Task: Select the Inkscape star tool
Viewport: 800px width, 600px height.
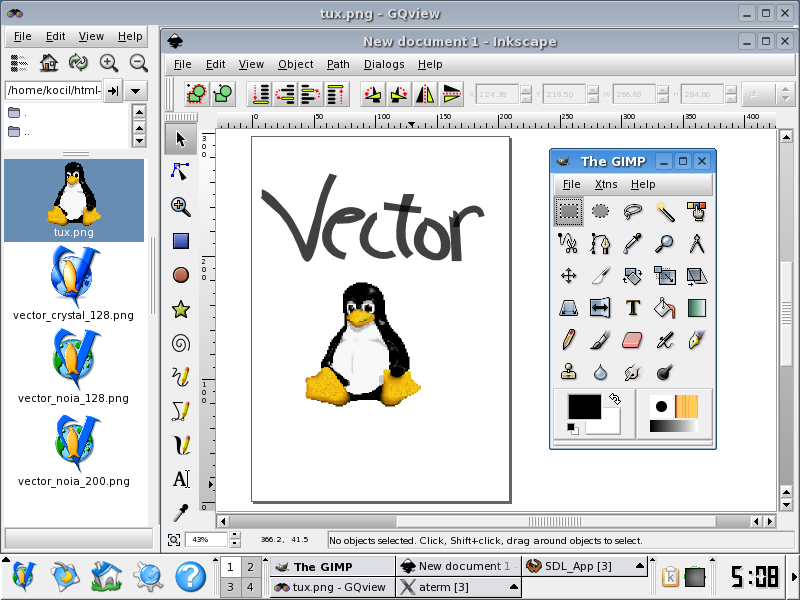Action: [x=181, y=309]
